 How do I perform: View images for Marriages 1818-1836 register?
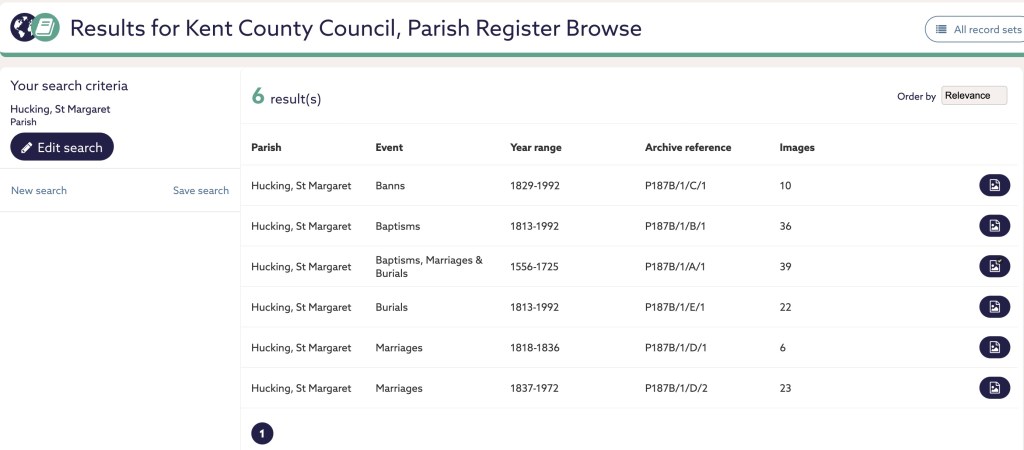click(x=994, y=347)
